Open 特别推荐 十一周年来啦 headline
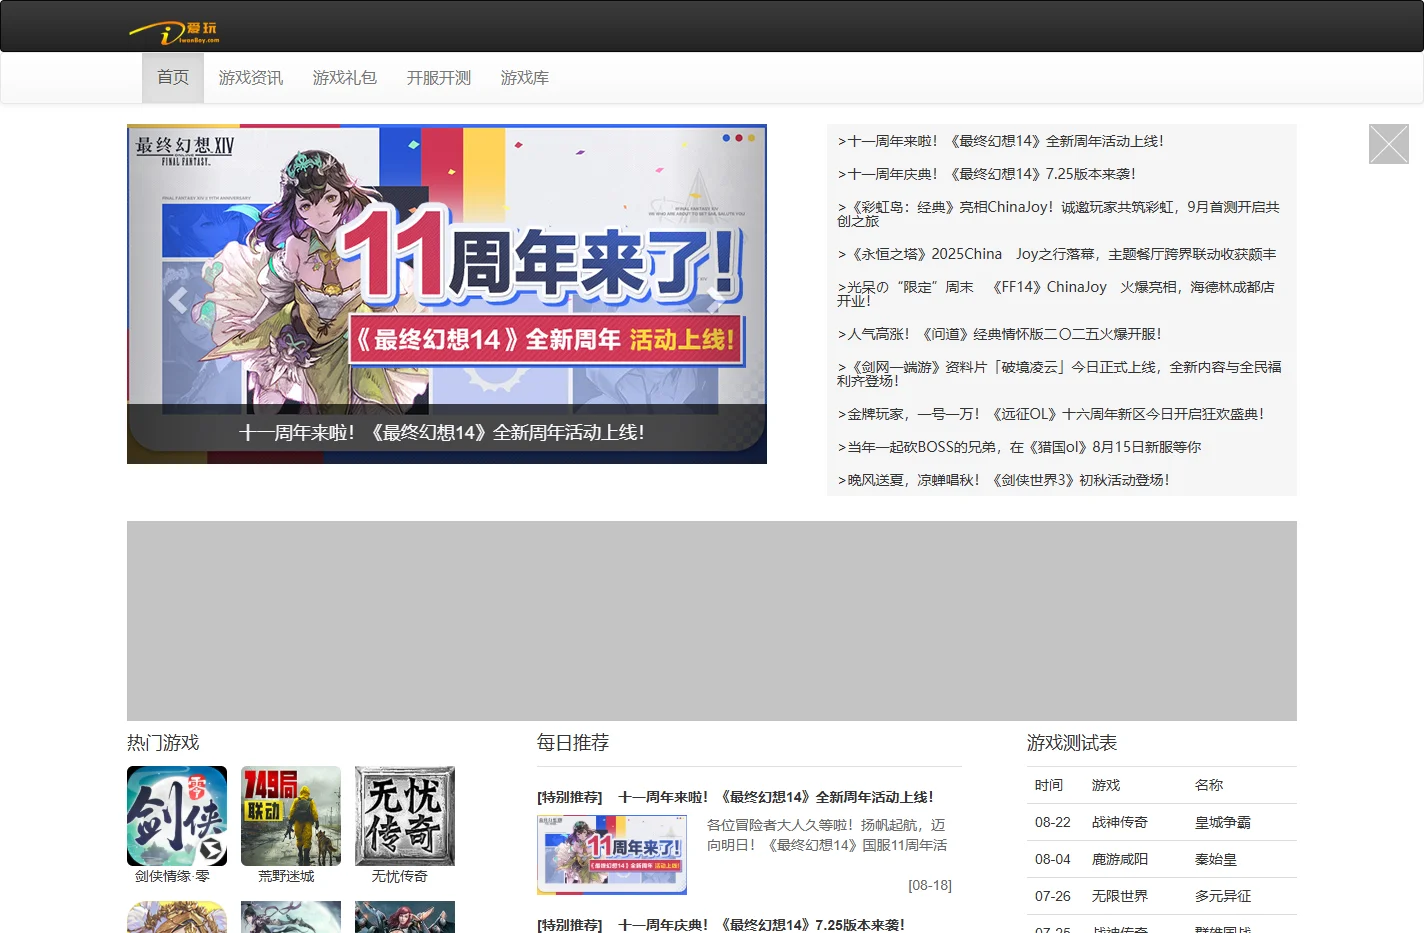Viewport: 1424px width, 933px height. click(x=736, y=797)
